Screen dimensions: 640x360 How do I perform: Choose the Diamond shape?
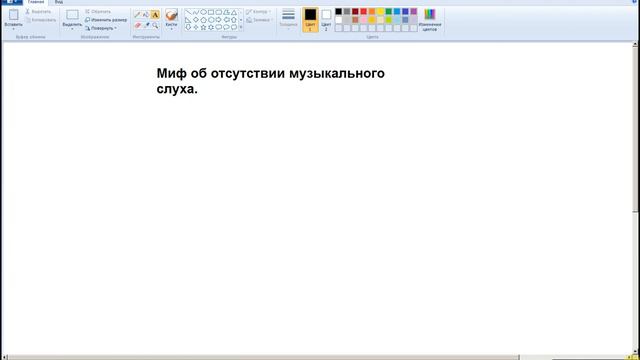196,20
